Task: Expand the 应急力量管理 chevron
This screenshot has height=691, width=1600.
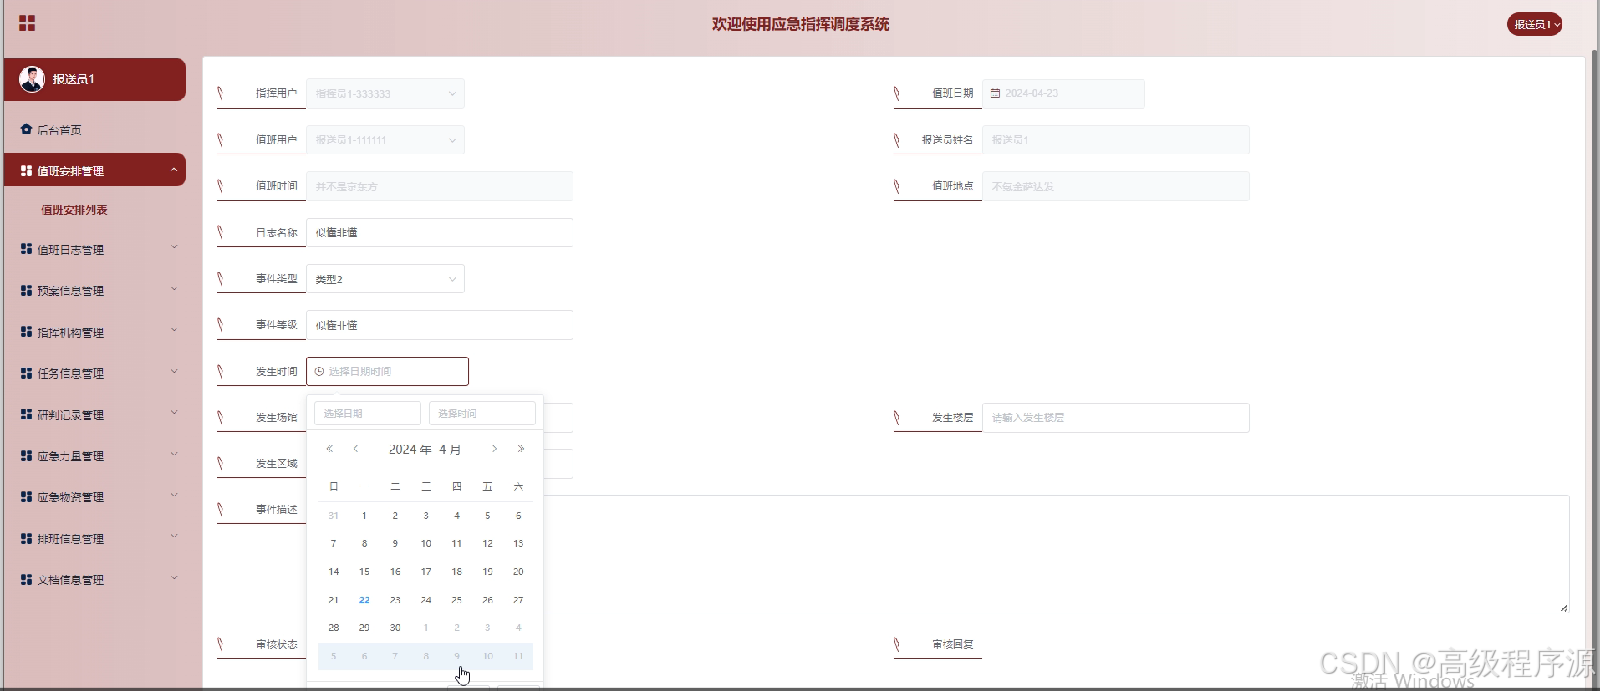Action: click(174, 453)
